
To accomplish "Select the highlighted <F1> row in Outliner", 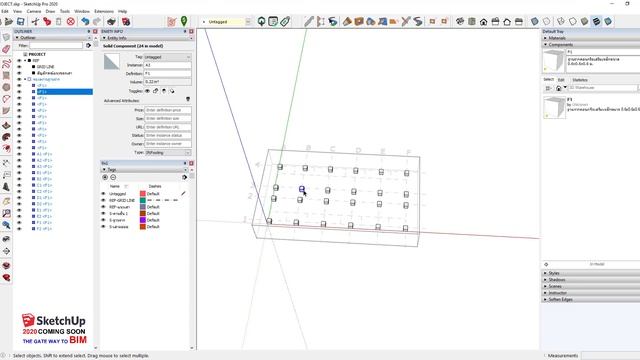I will coord(64,92).
